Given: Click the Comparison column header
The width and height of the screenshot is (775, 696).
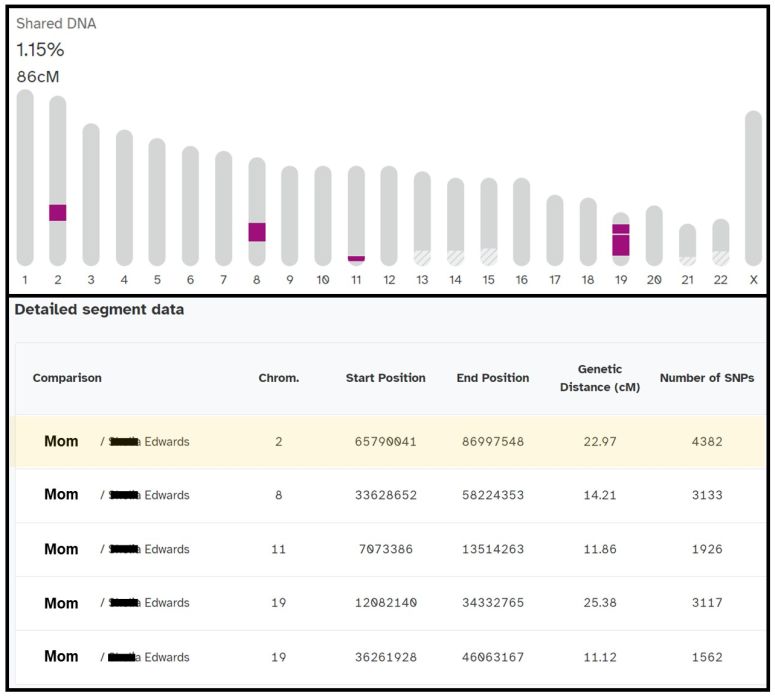Looking at the screenshot, I should tap(67, 378).
